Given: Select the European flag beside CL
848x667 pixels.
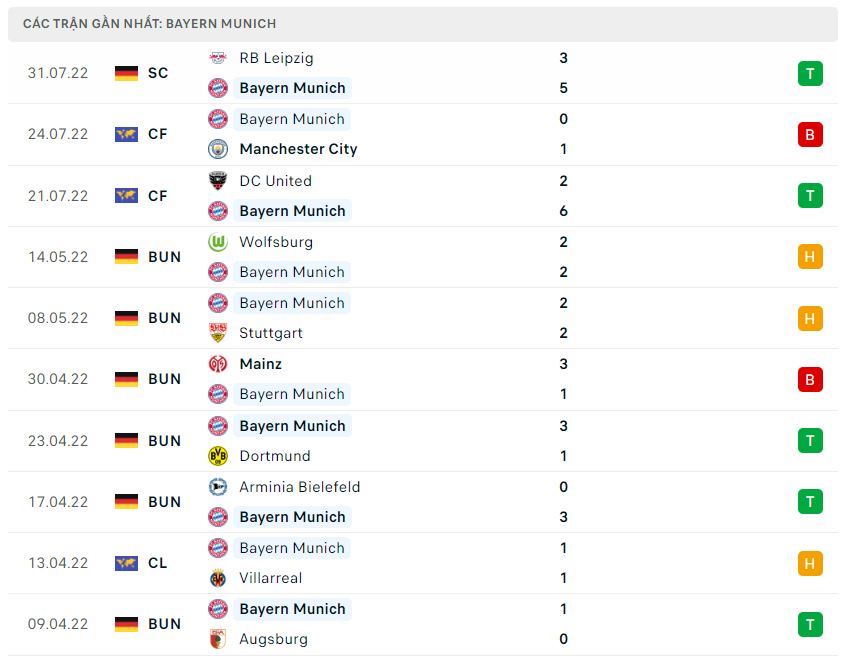Looking at the screenshot, I should (x=128, y=563).
